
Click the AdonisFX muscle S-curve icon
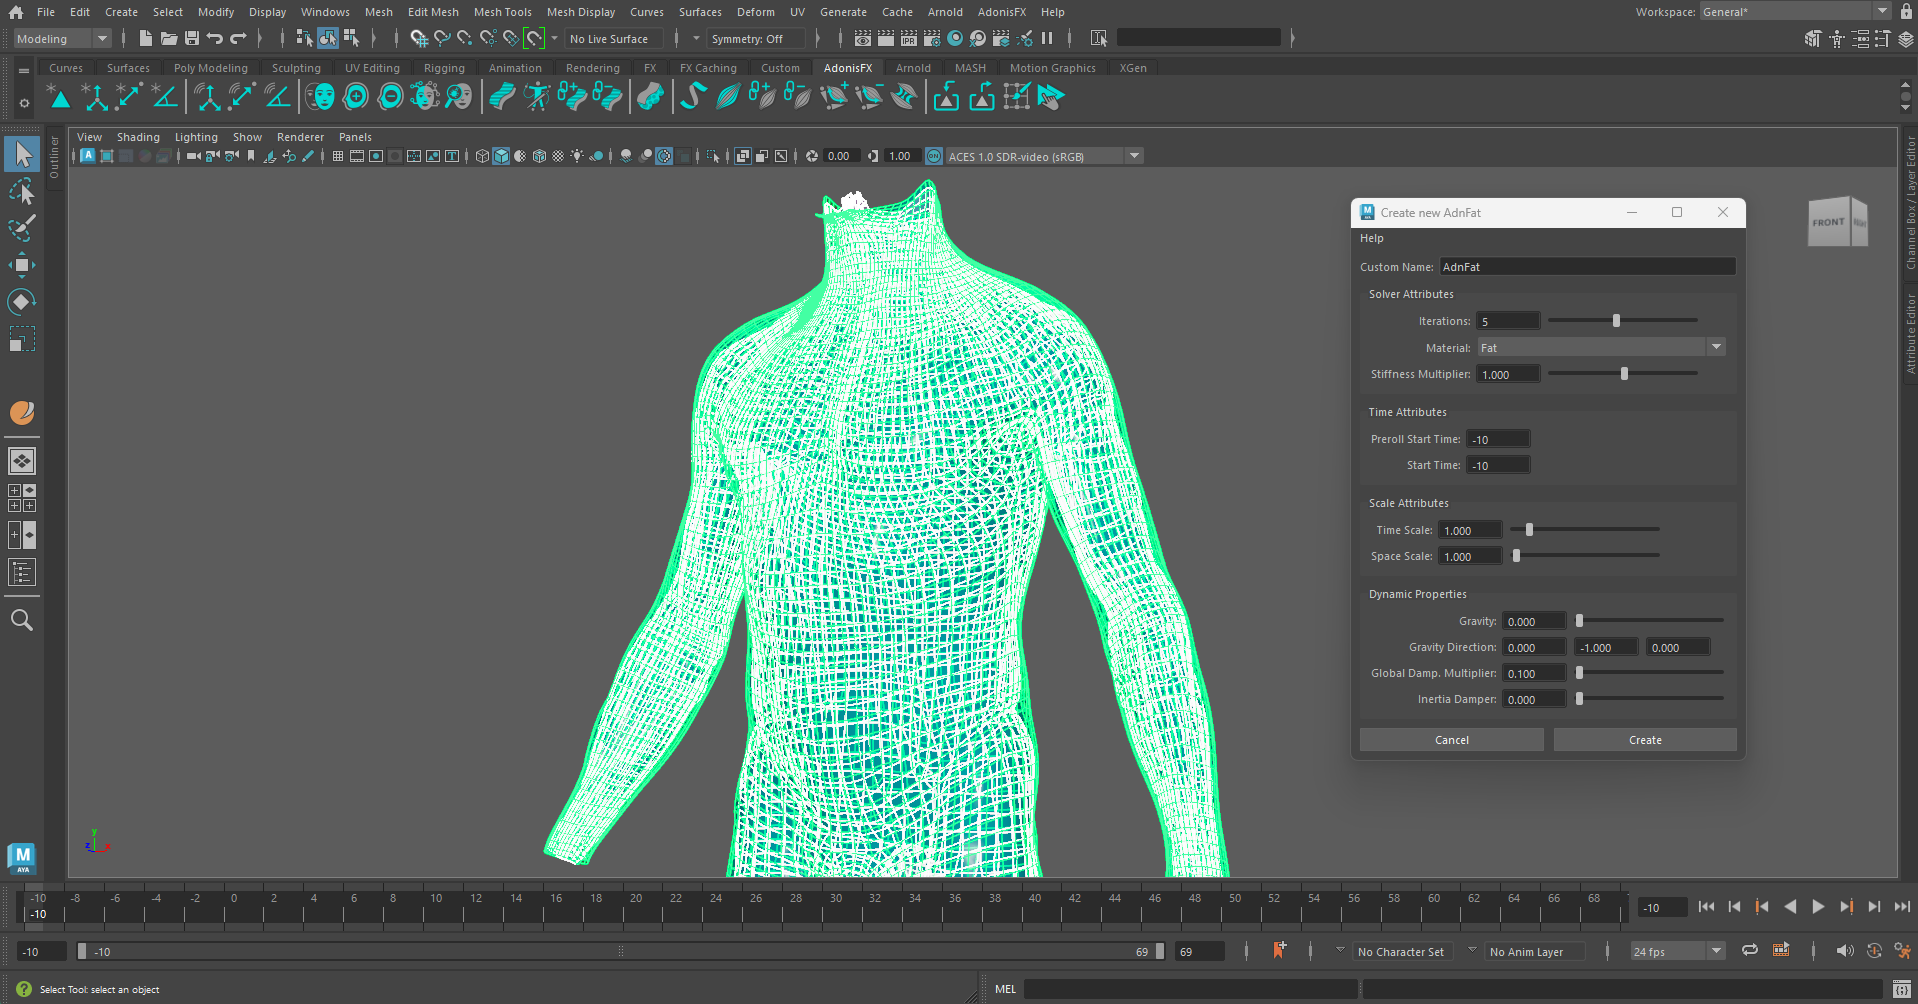[x=693, y=97]
